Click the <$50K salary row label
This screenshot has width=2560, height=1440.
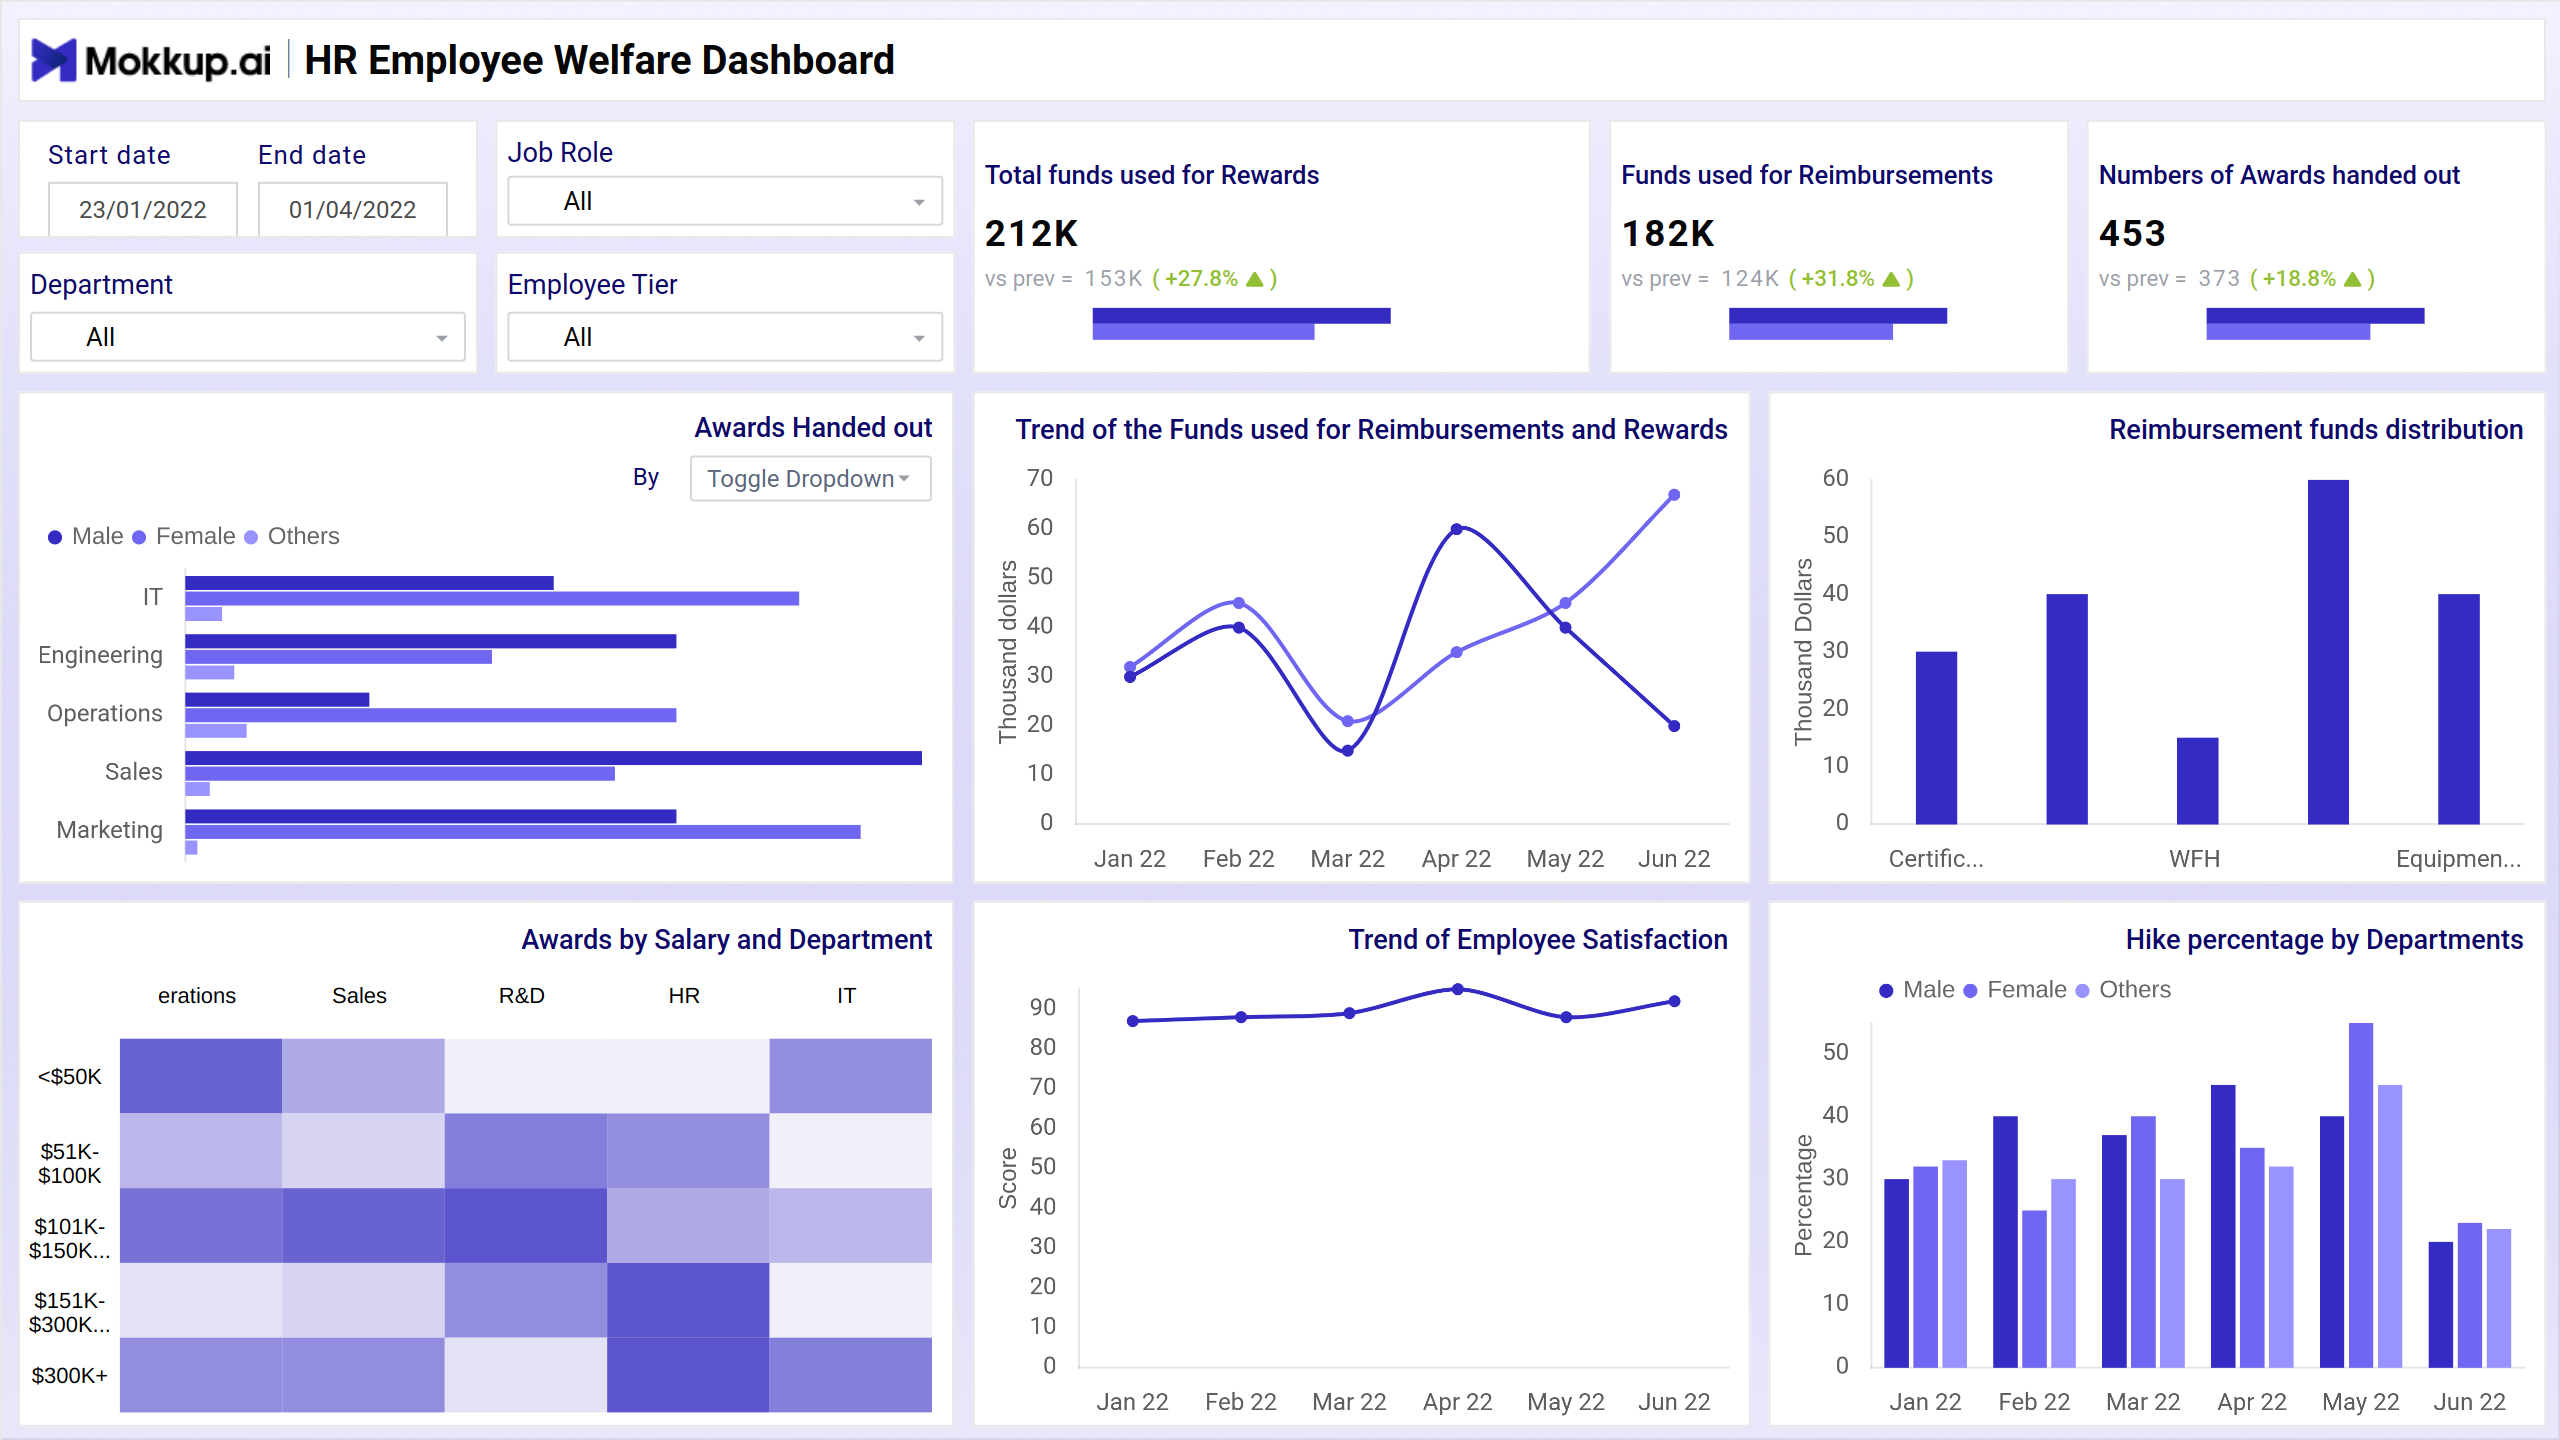tap(70, 1077)
